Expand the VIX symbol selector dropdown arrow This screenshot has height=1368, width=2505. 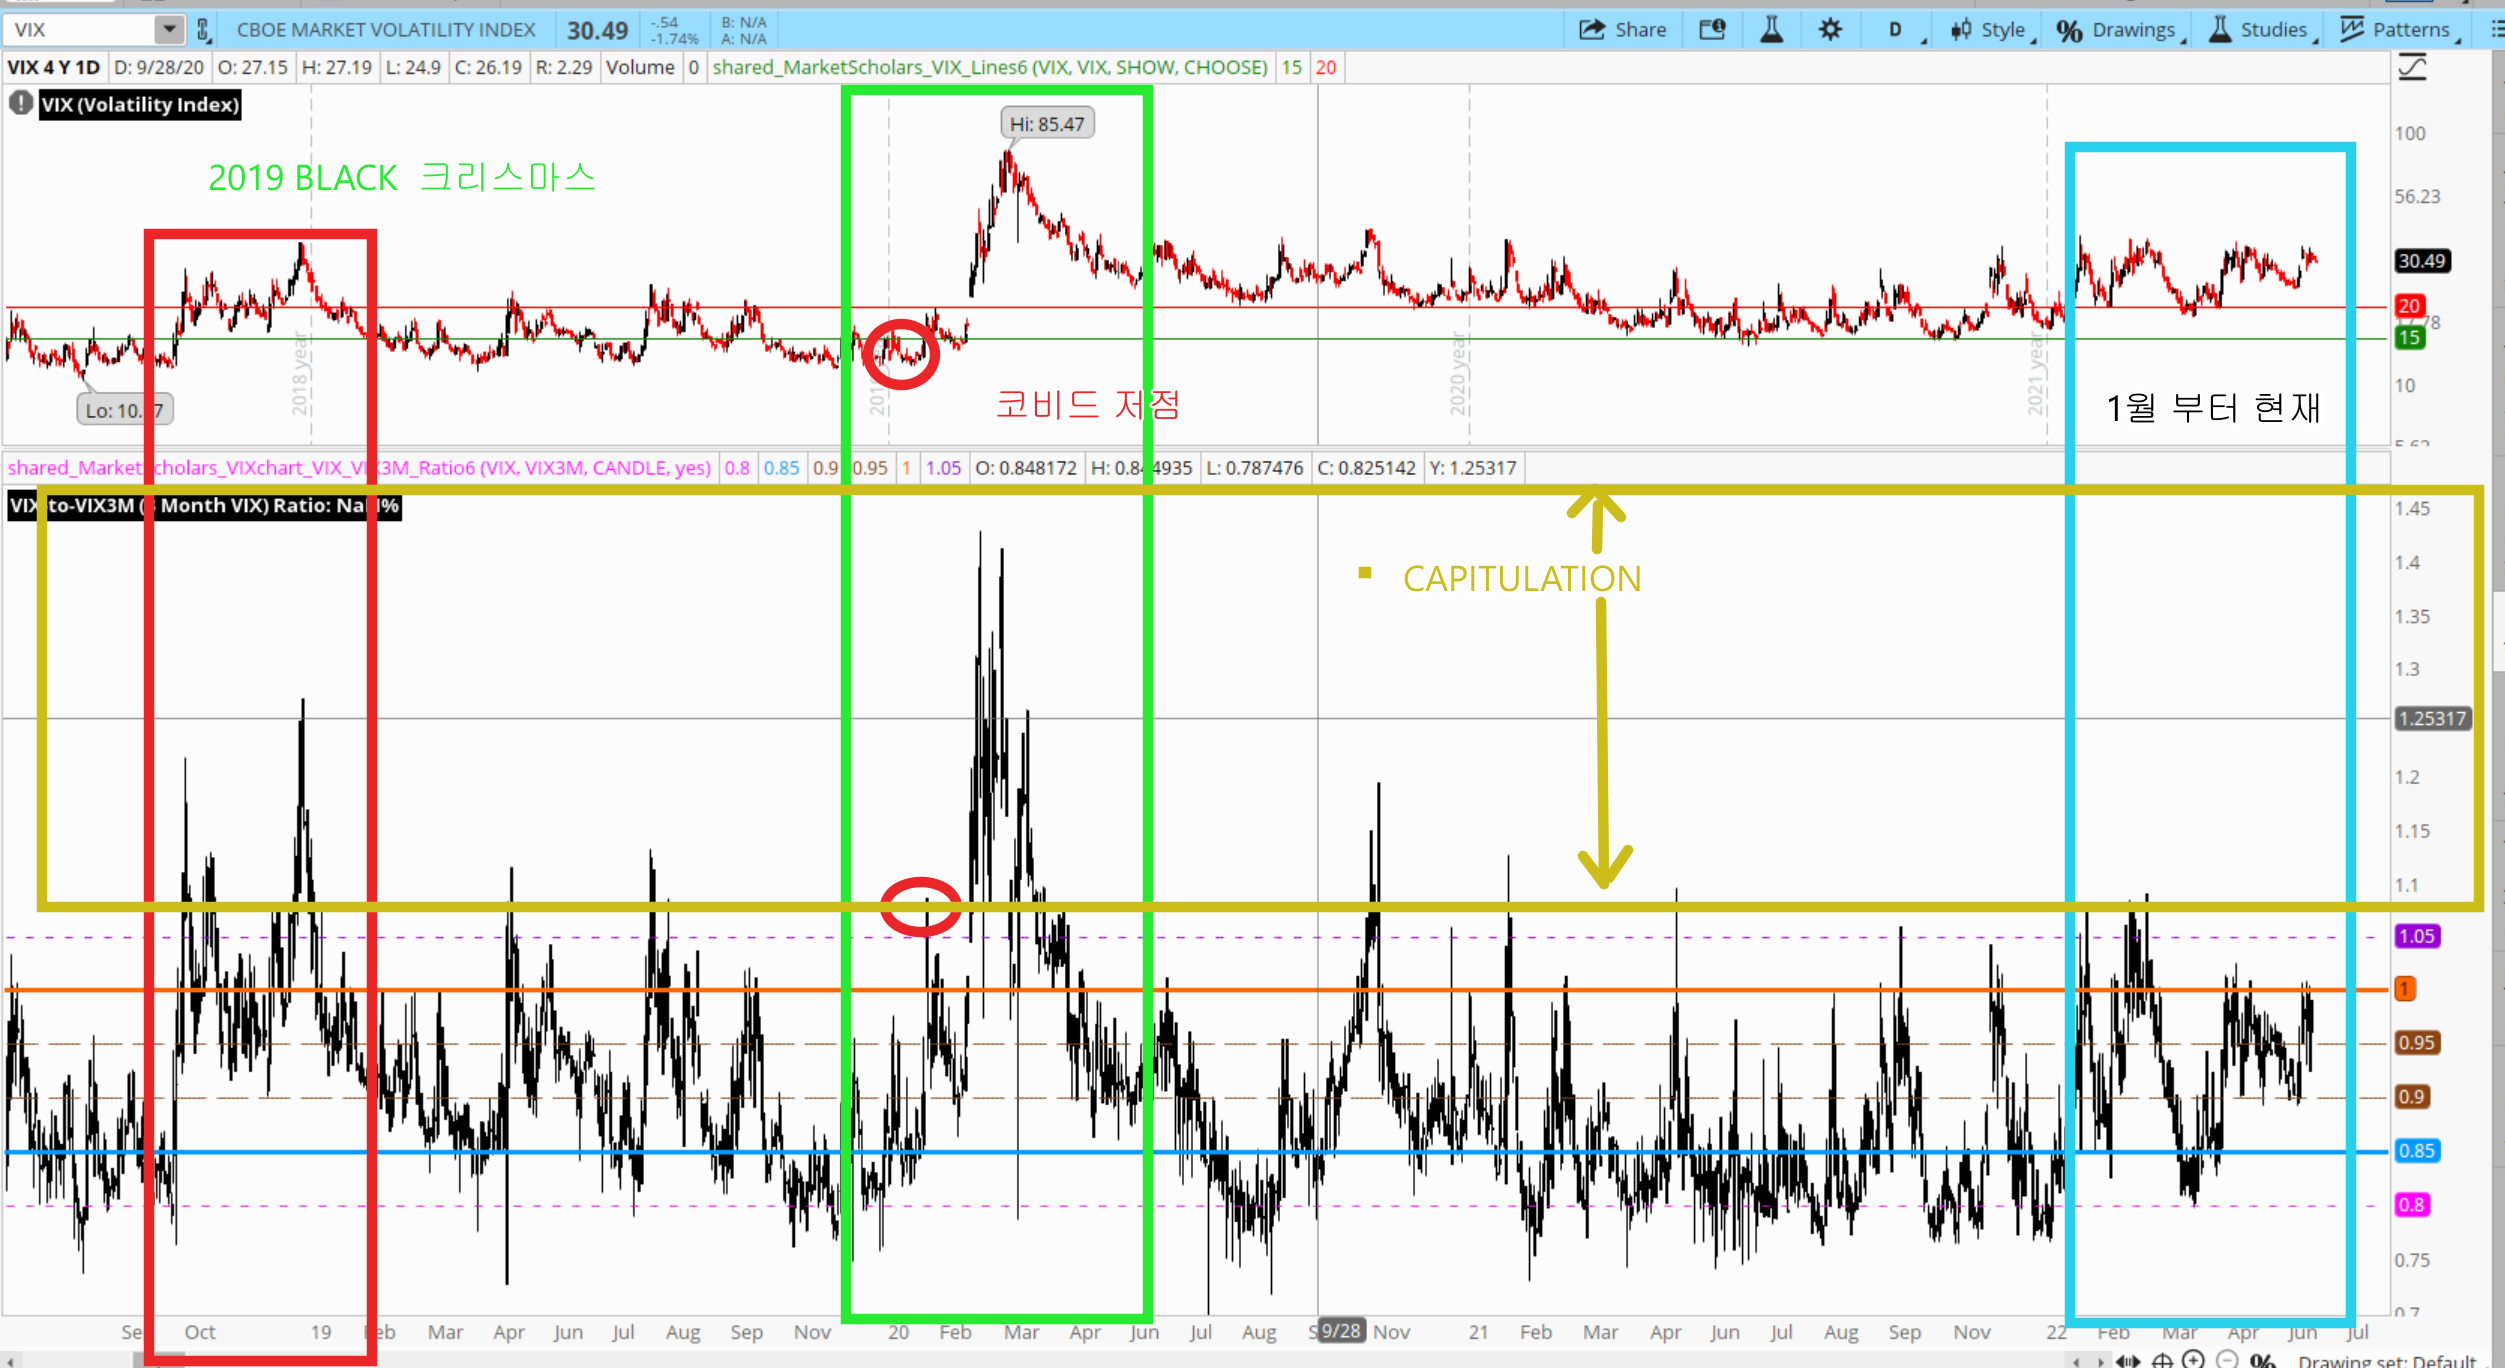pos(169,30)
